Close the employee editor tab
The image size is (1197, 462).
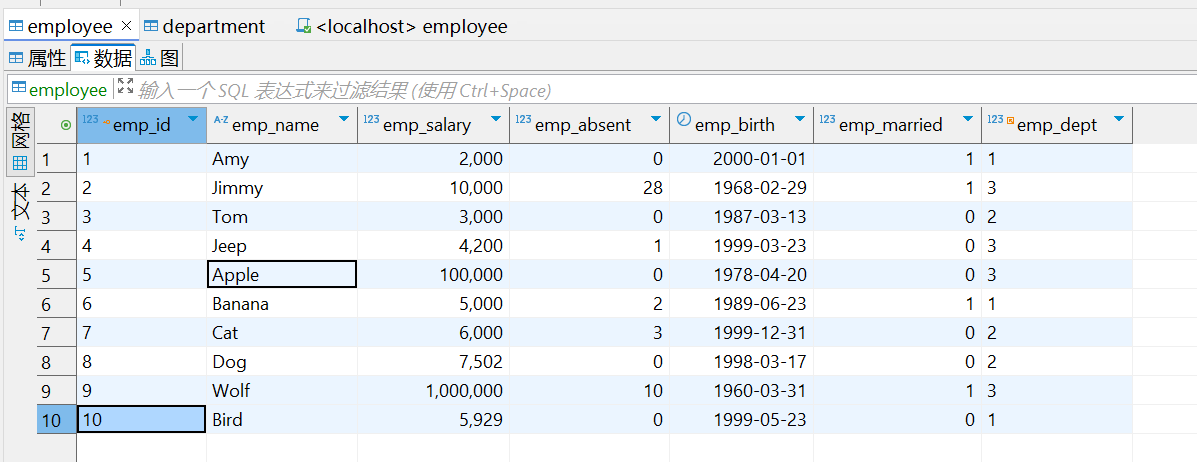126,26
